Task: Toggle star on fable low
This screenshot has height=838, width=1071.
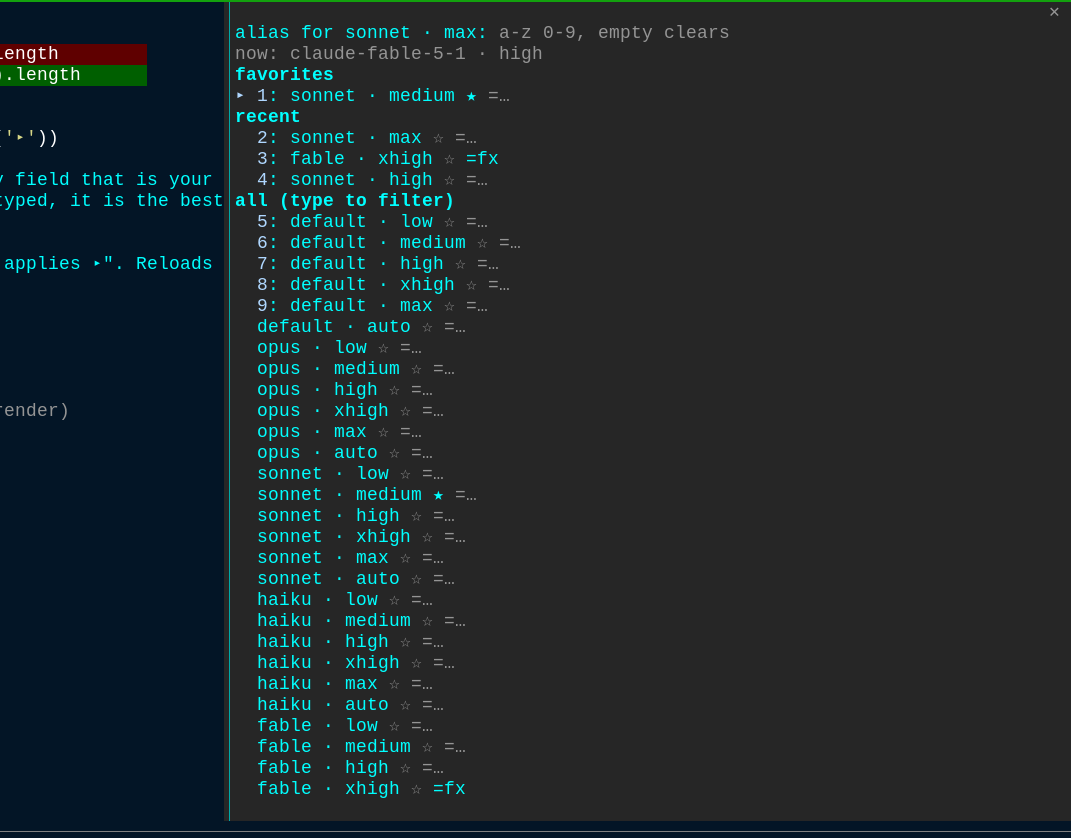Action: (x=394, y=726)
